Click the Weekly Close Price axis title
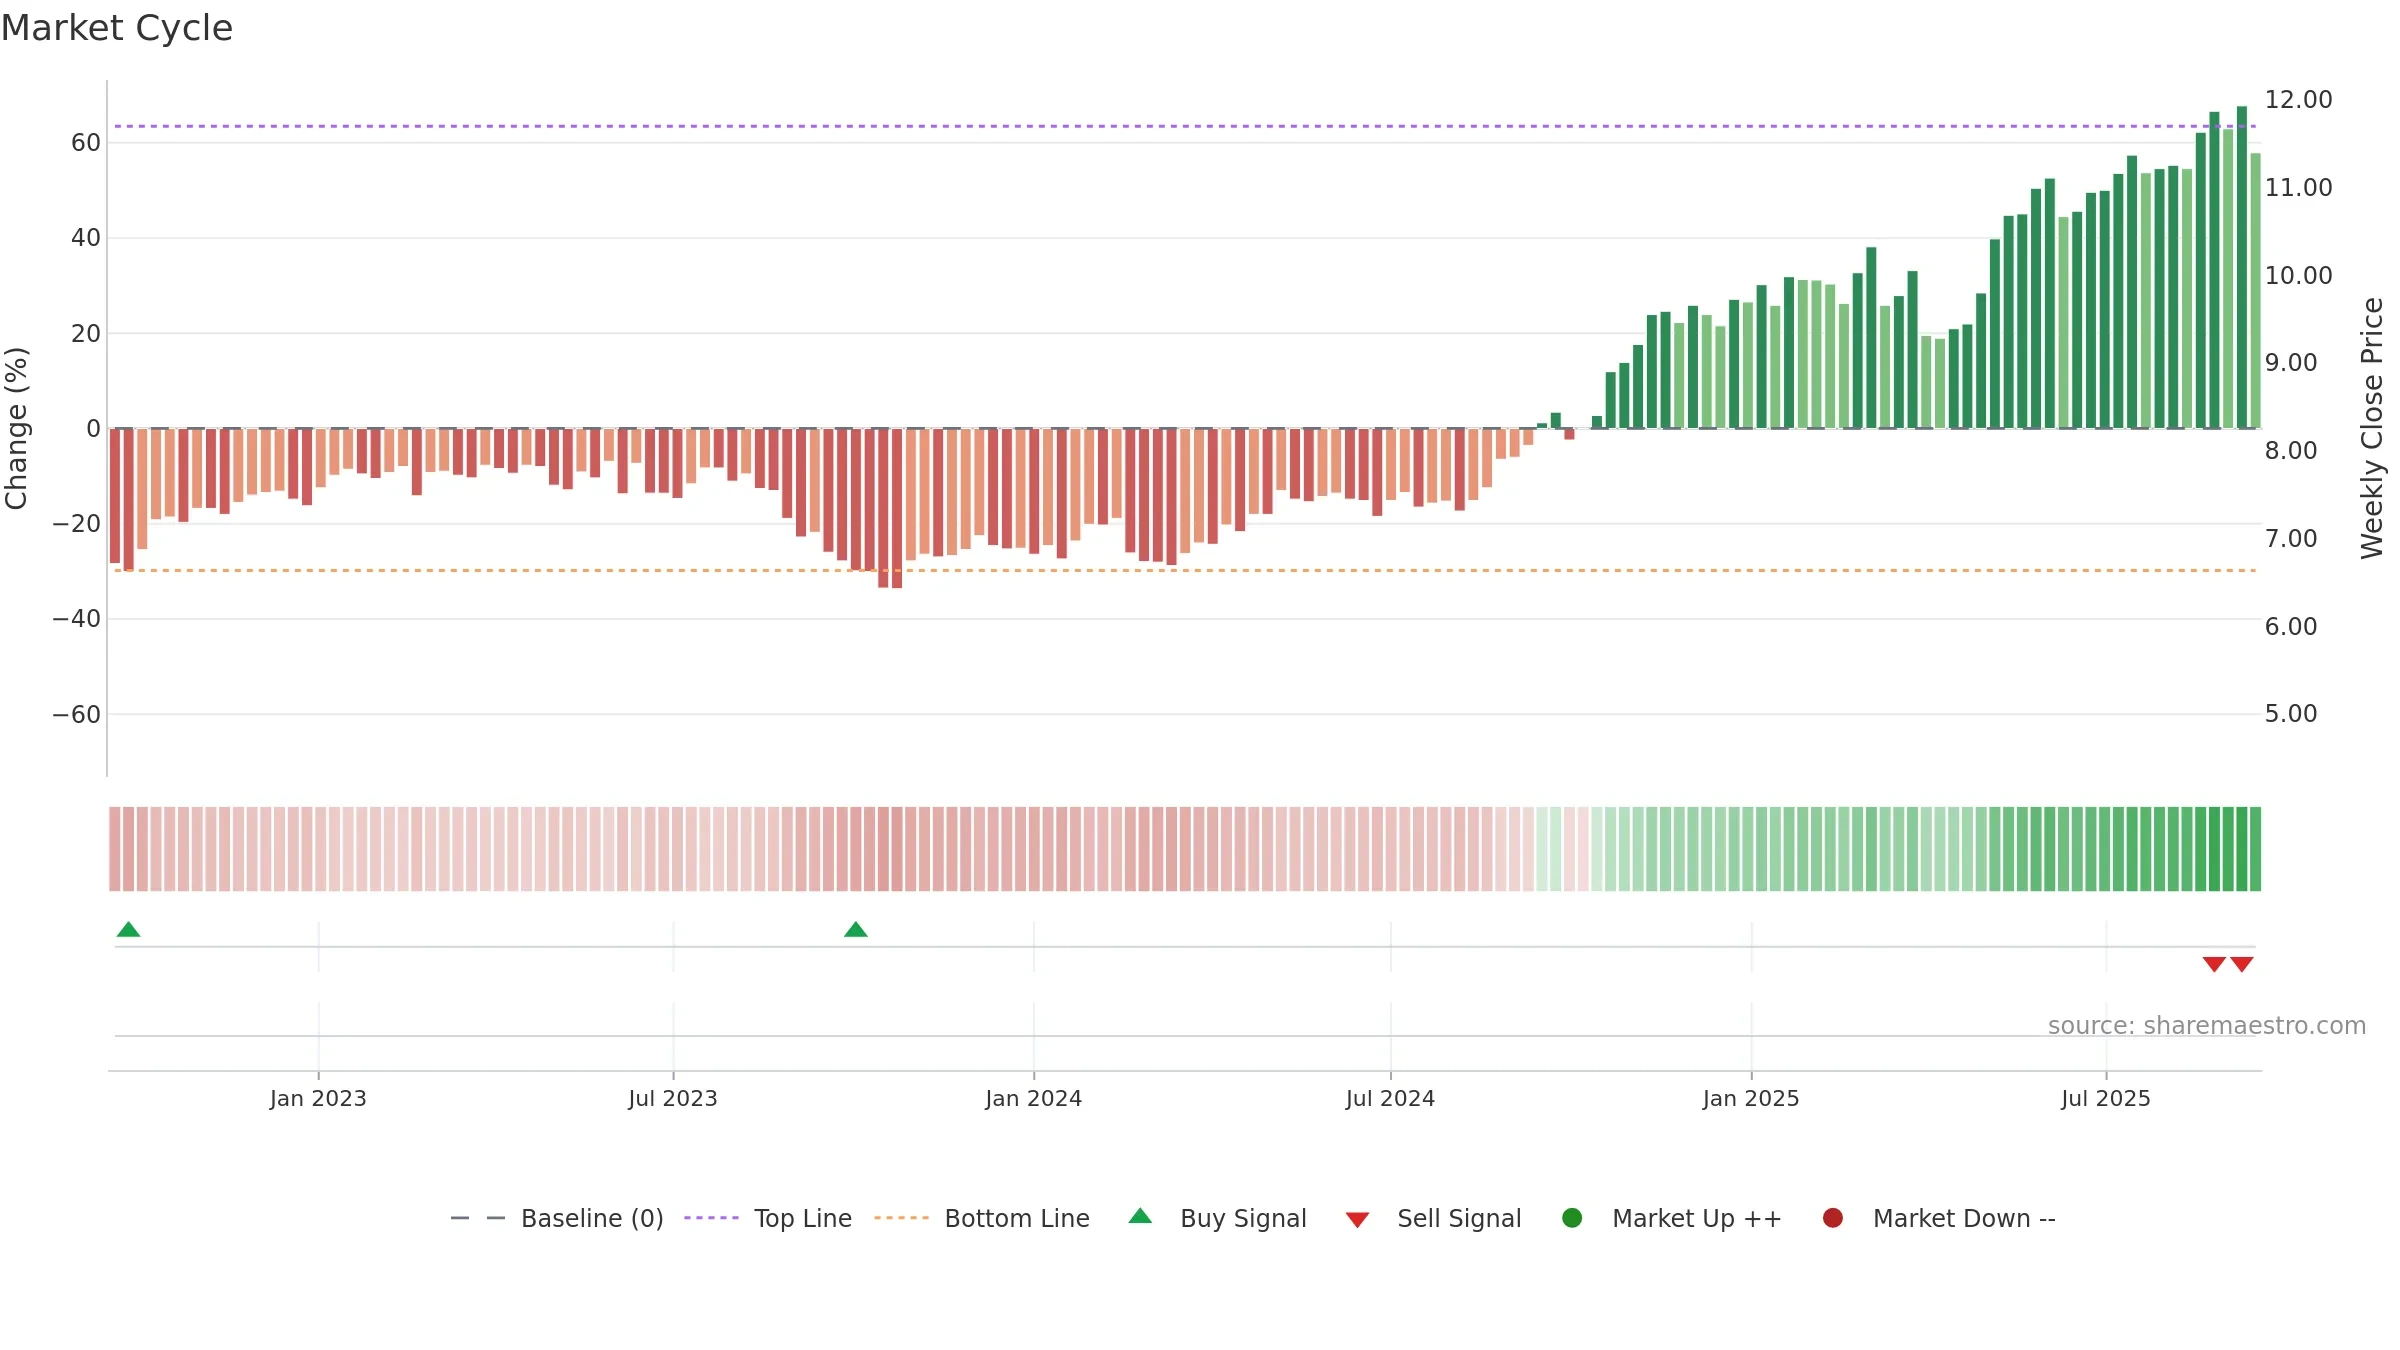This screenshot has height=1350, width=2400. [x=2372, y=428]
